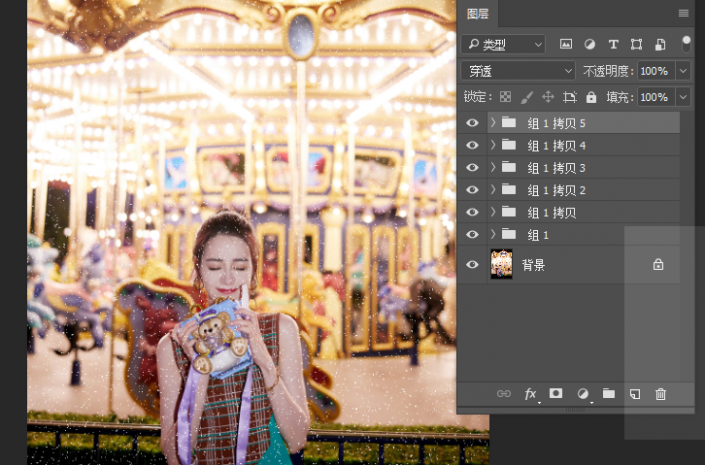Screen dimensions: 705x465
Task: Filter for pixel layers icon
Action: [x=565, y=45]
